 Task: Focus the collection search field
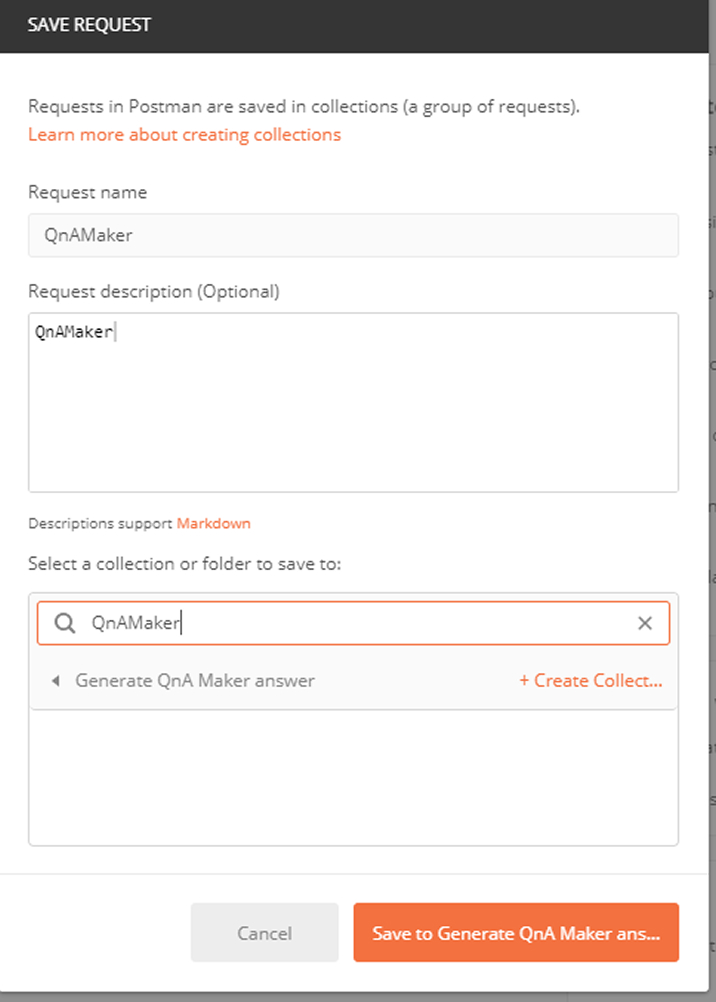(x=360, y=623)
